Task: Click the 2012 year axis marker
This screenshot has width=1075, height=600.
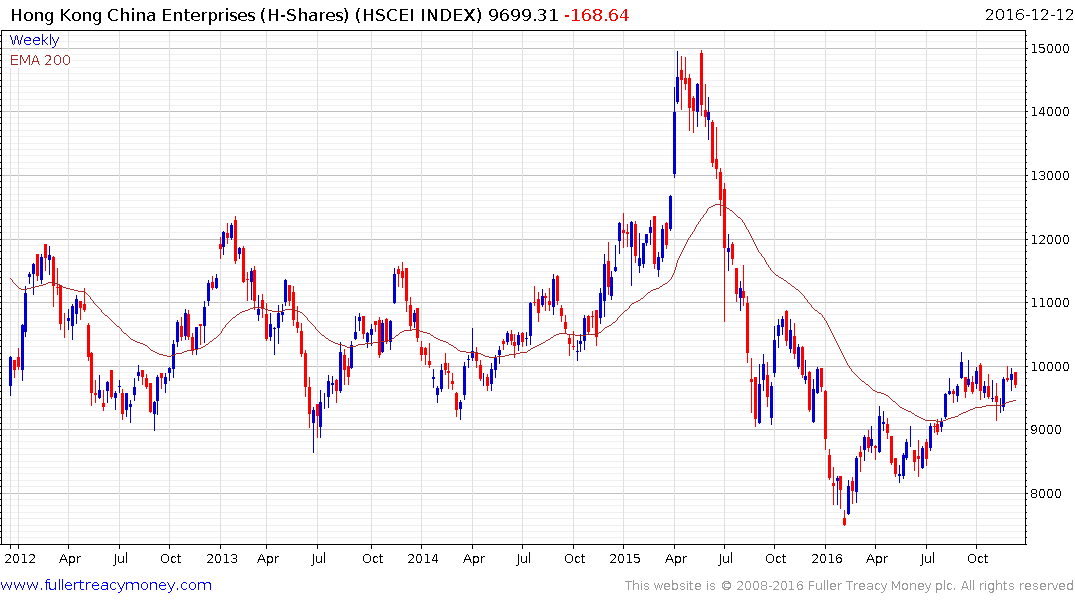Action: click(20, 559)
